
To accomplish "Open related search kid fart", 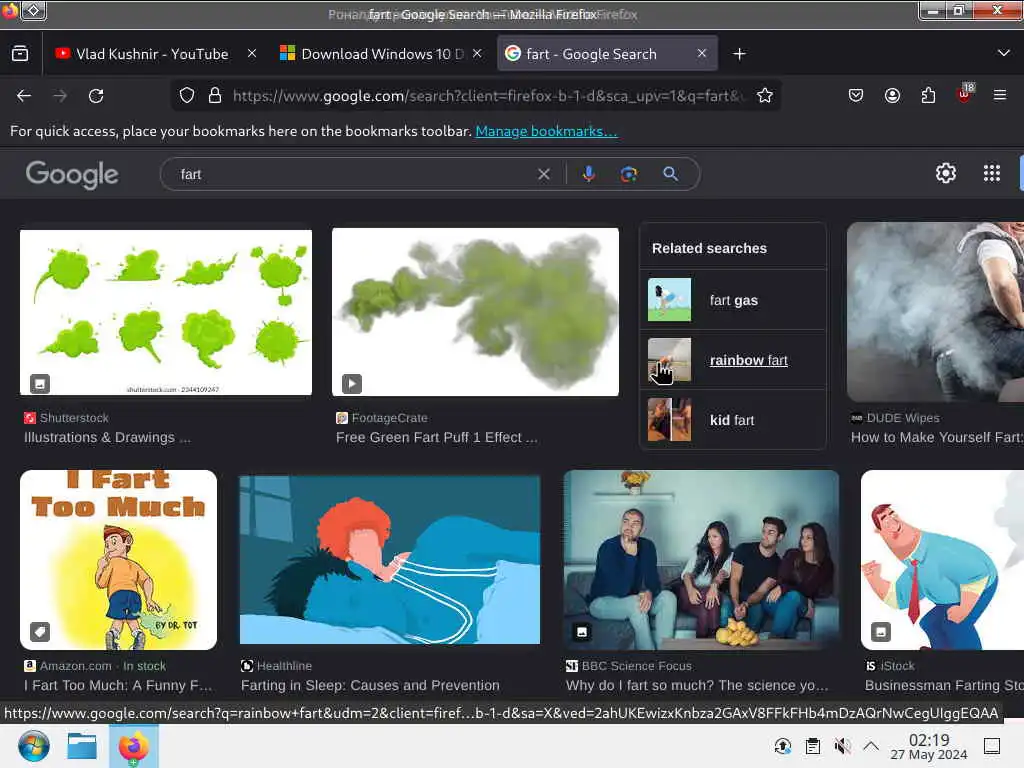I will 733,420.
